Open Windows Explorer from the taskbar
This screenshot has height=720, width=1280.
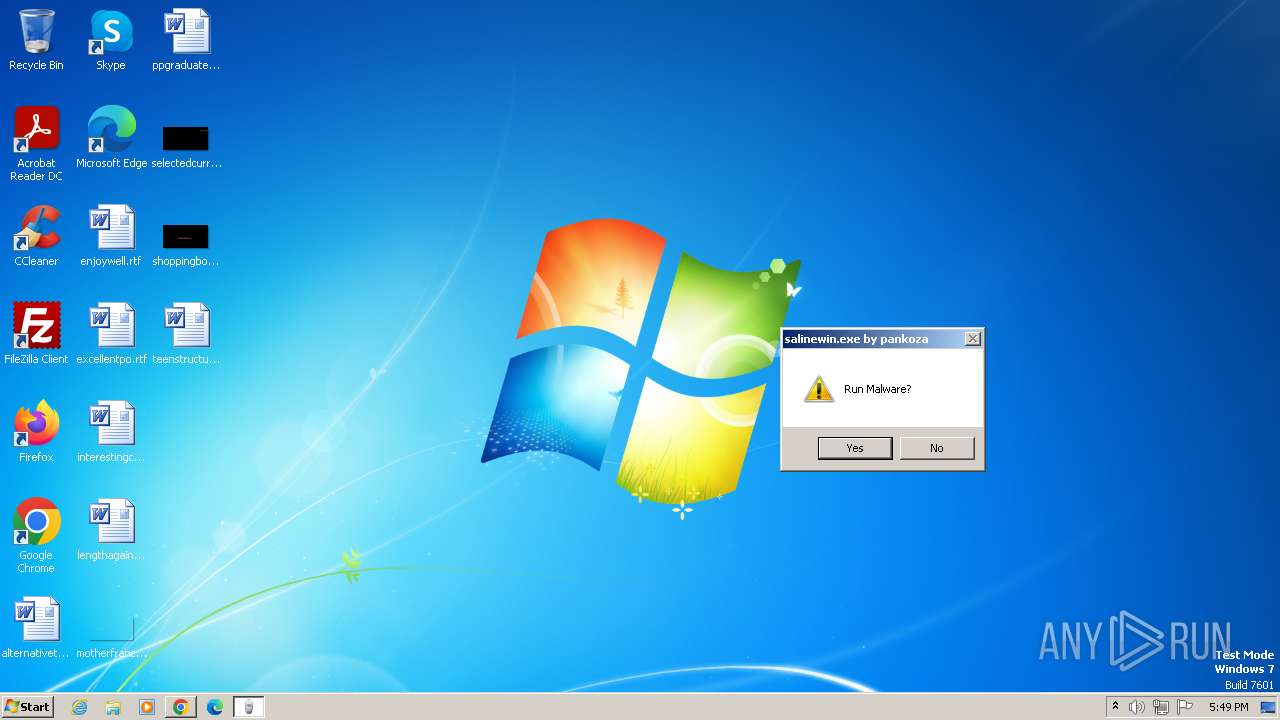click(113, 707)
